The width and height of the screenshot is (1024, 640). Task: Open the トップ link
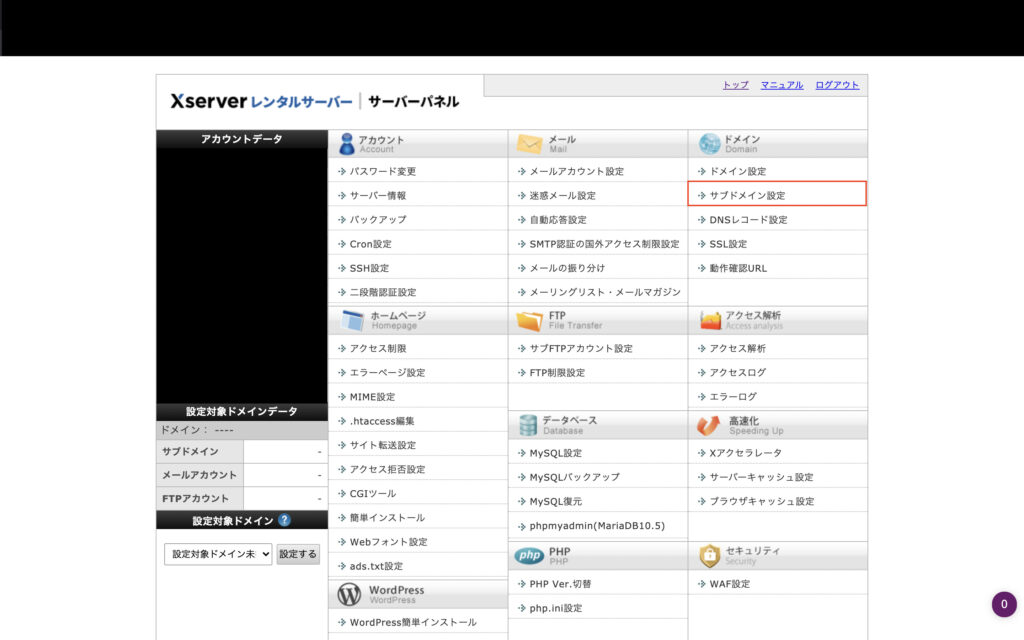(x=735, y=85)
